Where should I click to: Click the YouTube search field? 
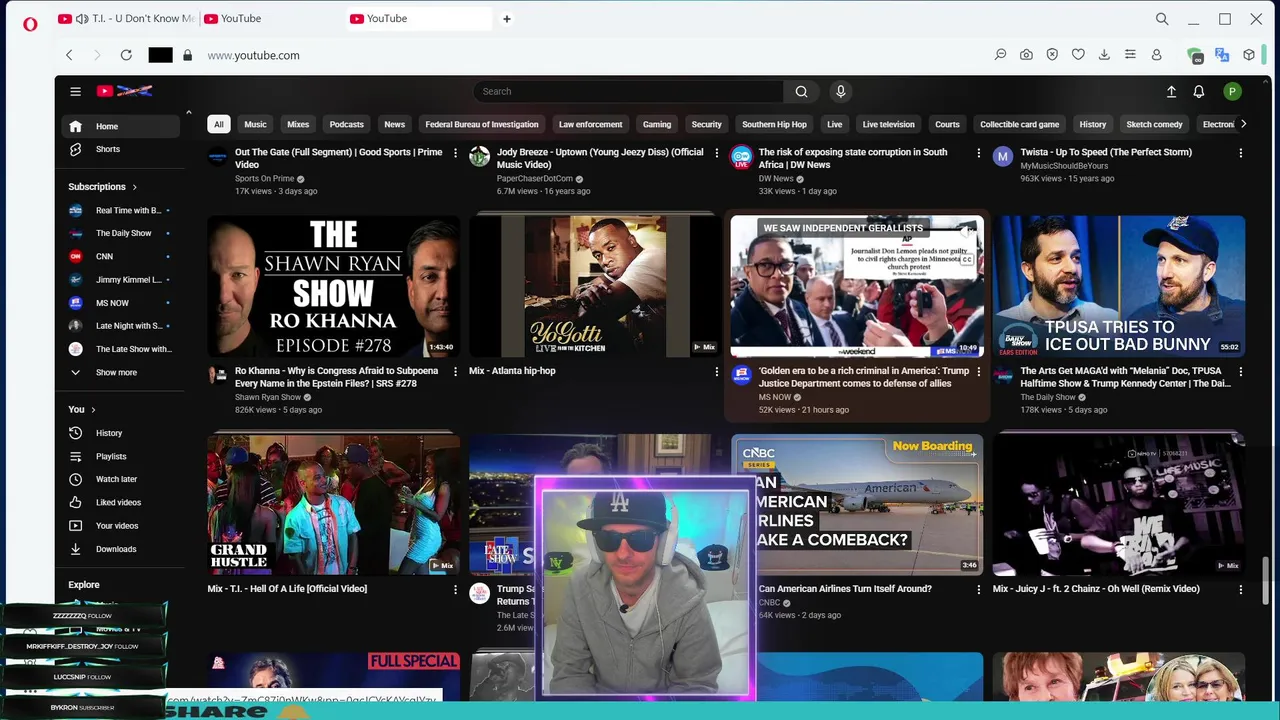click(x=628, y=91)
